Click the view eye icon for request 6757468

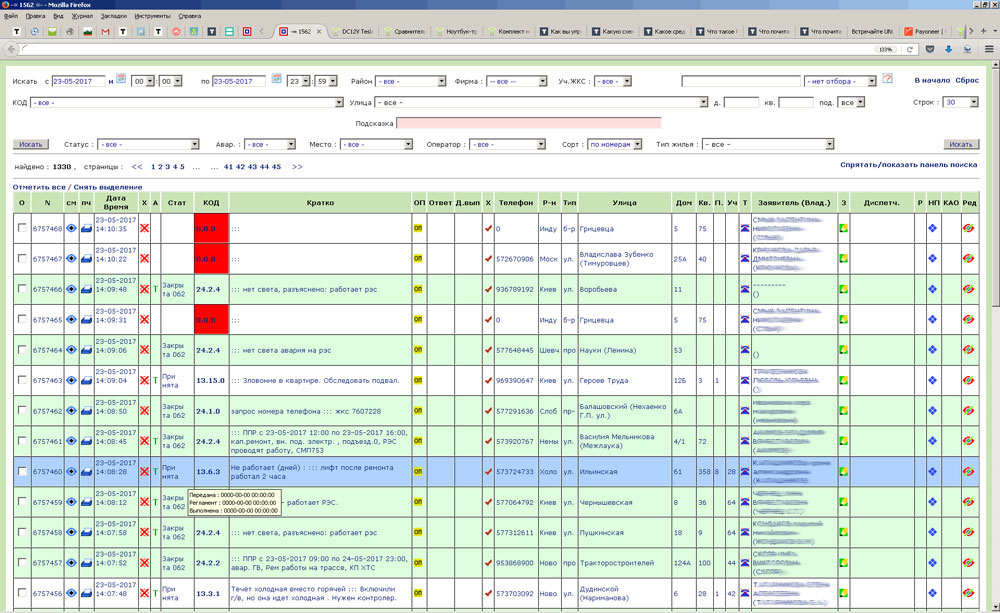pyautogui.click(x=71, y=229)
